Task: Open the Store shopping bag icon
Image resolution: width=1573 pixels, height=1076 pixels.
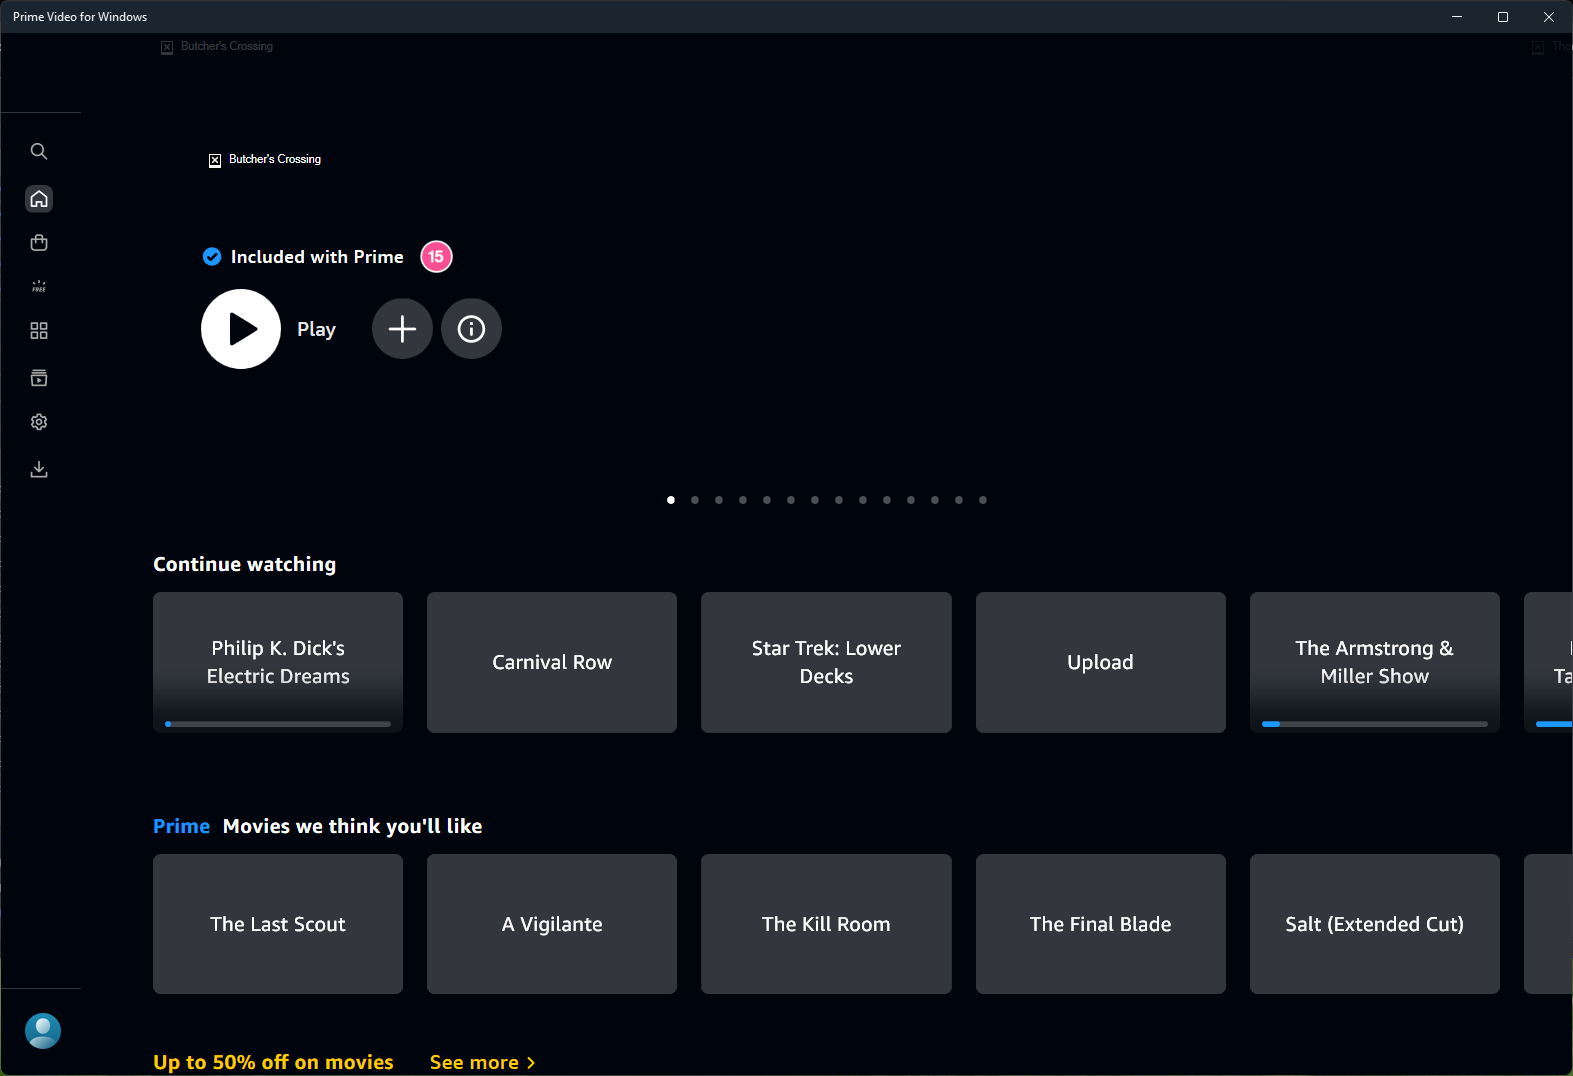Action: coord(39,243)
